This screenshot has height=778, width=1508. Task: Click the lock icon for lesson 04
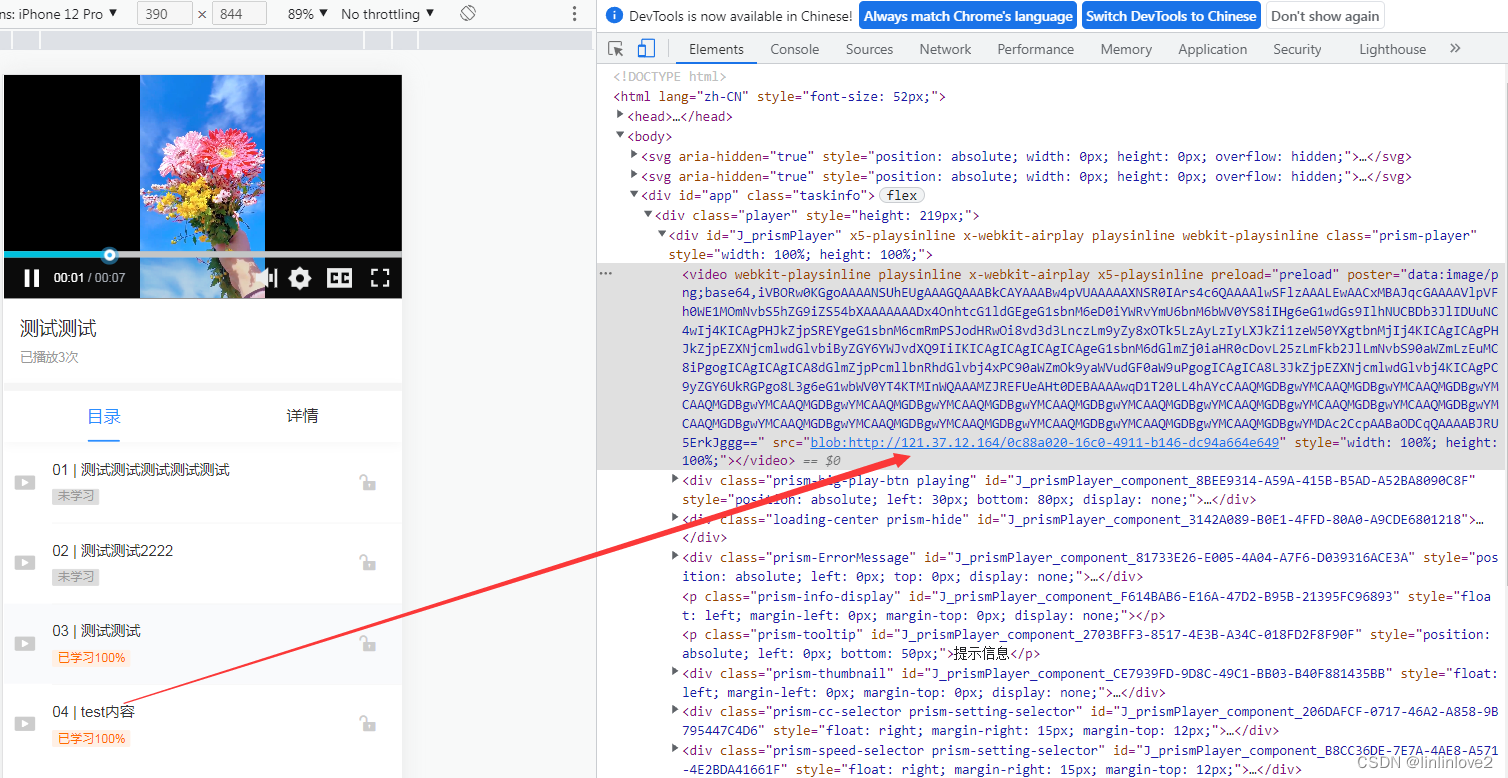[368, 724]
